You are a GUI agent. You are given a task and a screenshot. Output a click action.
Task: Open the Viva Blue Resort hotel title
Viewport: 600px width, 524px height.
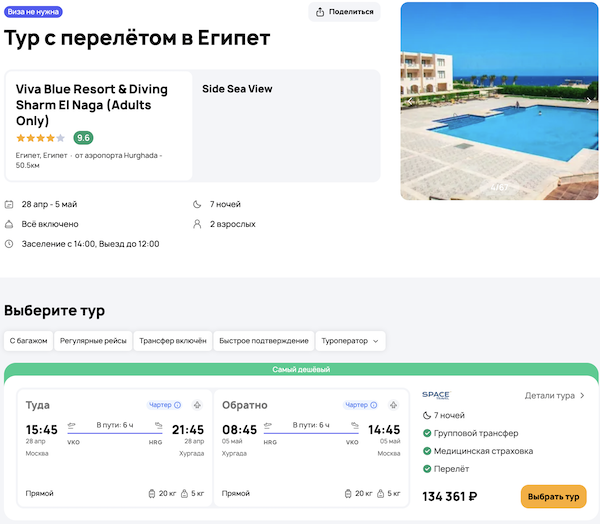pos(92,104)
